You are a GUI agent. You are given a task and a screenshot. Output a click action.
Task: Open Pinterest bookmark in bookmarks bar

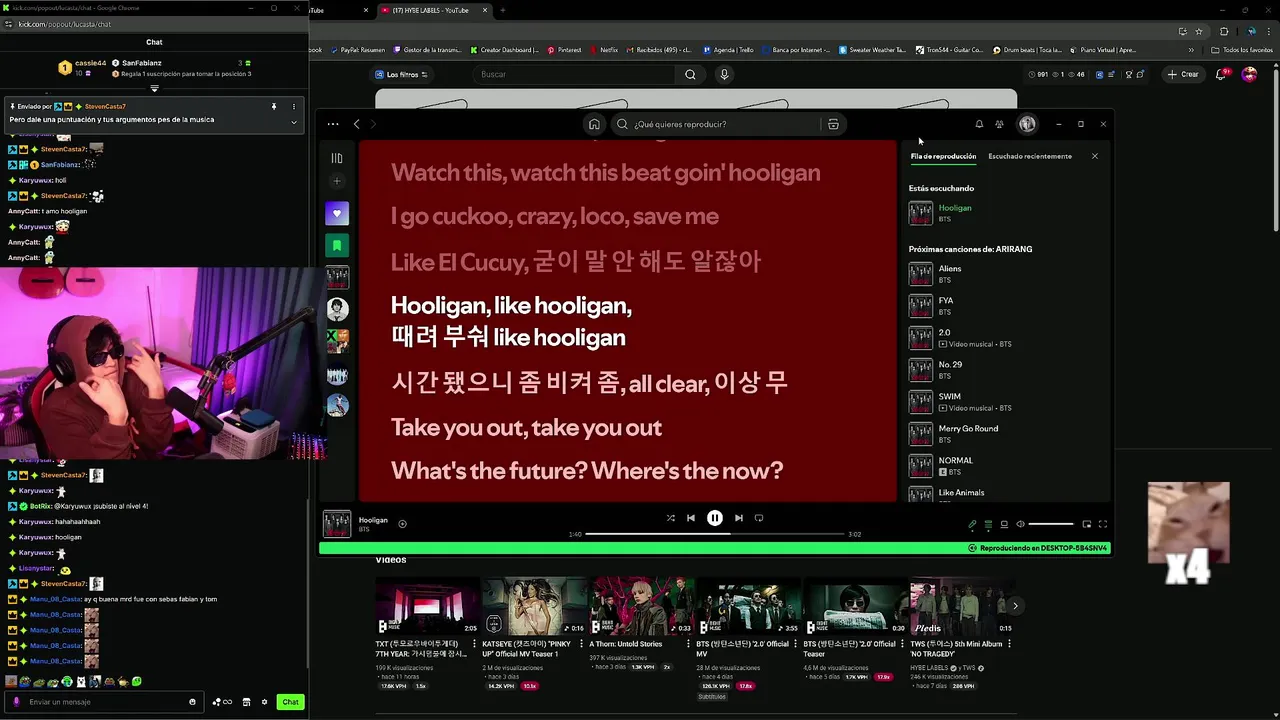[x=564, y=50]
